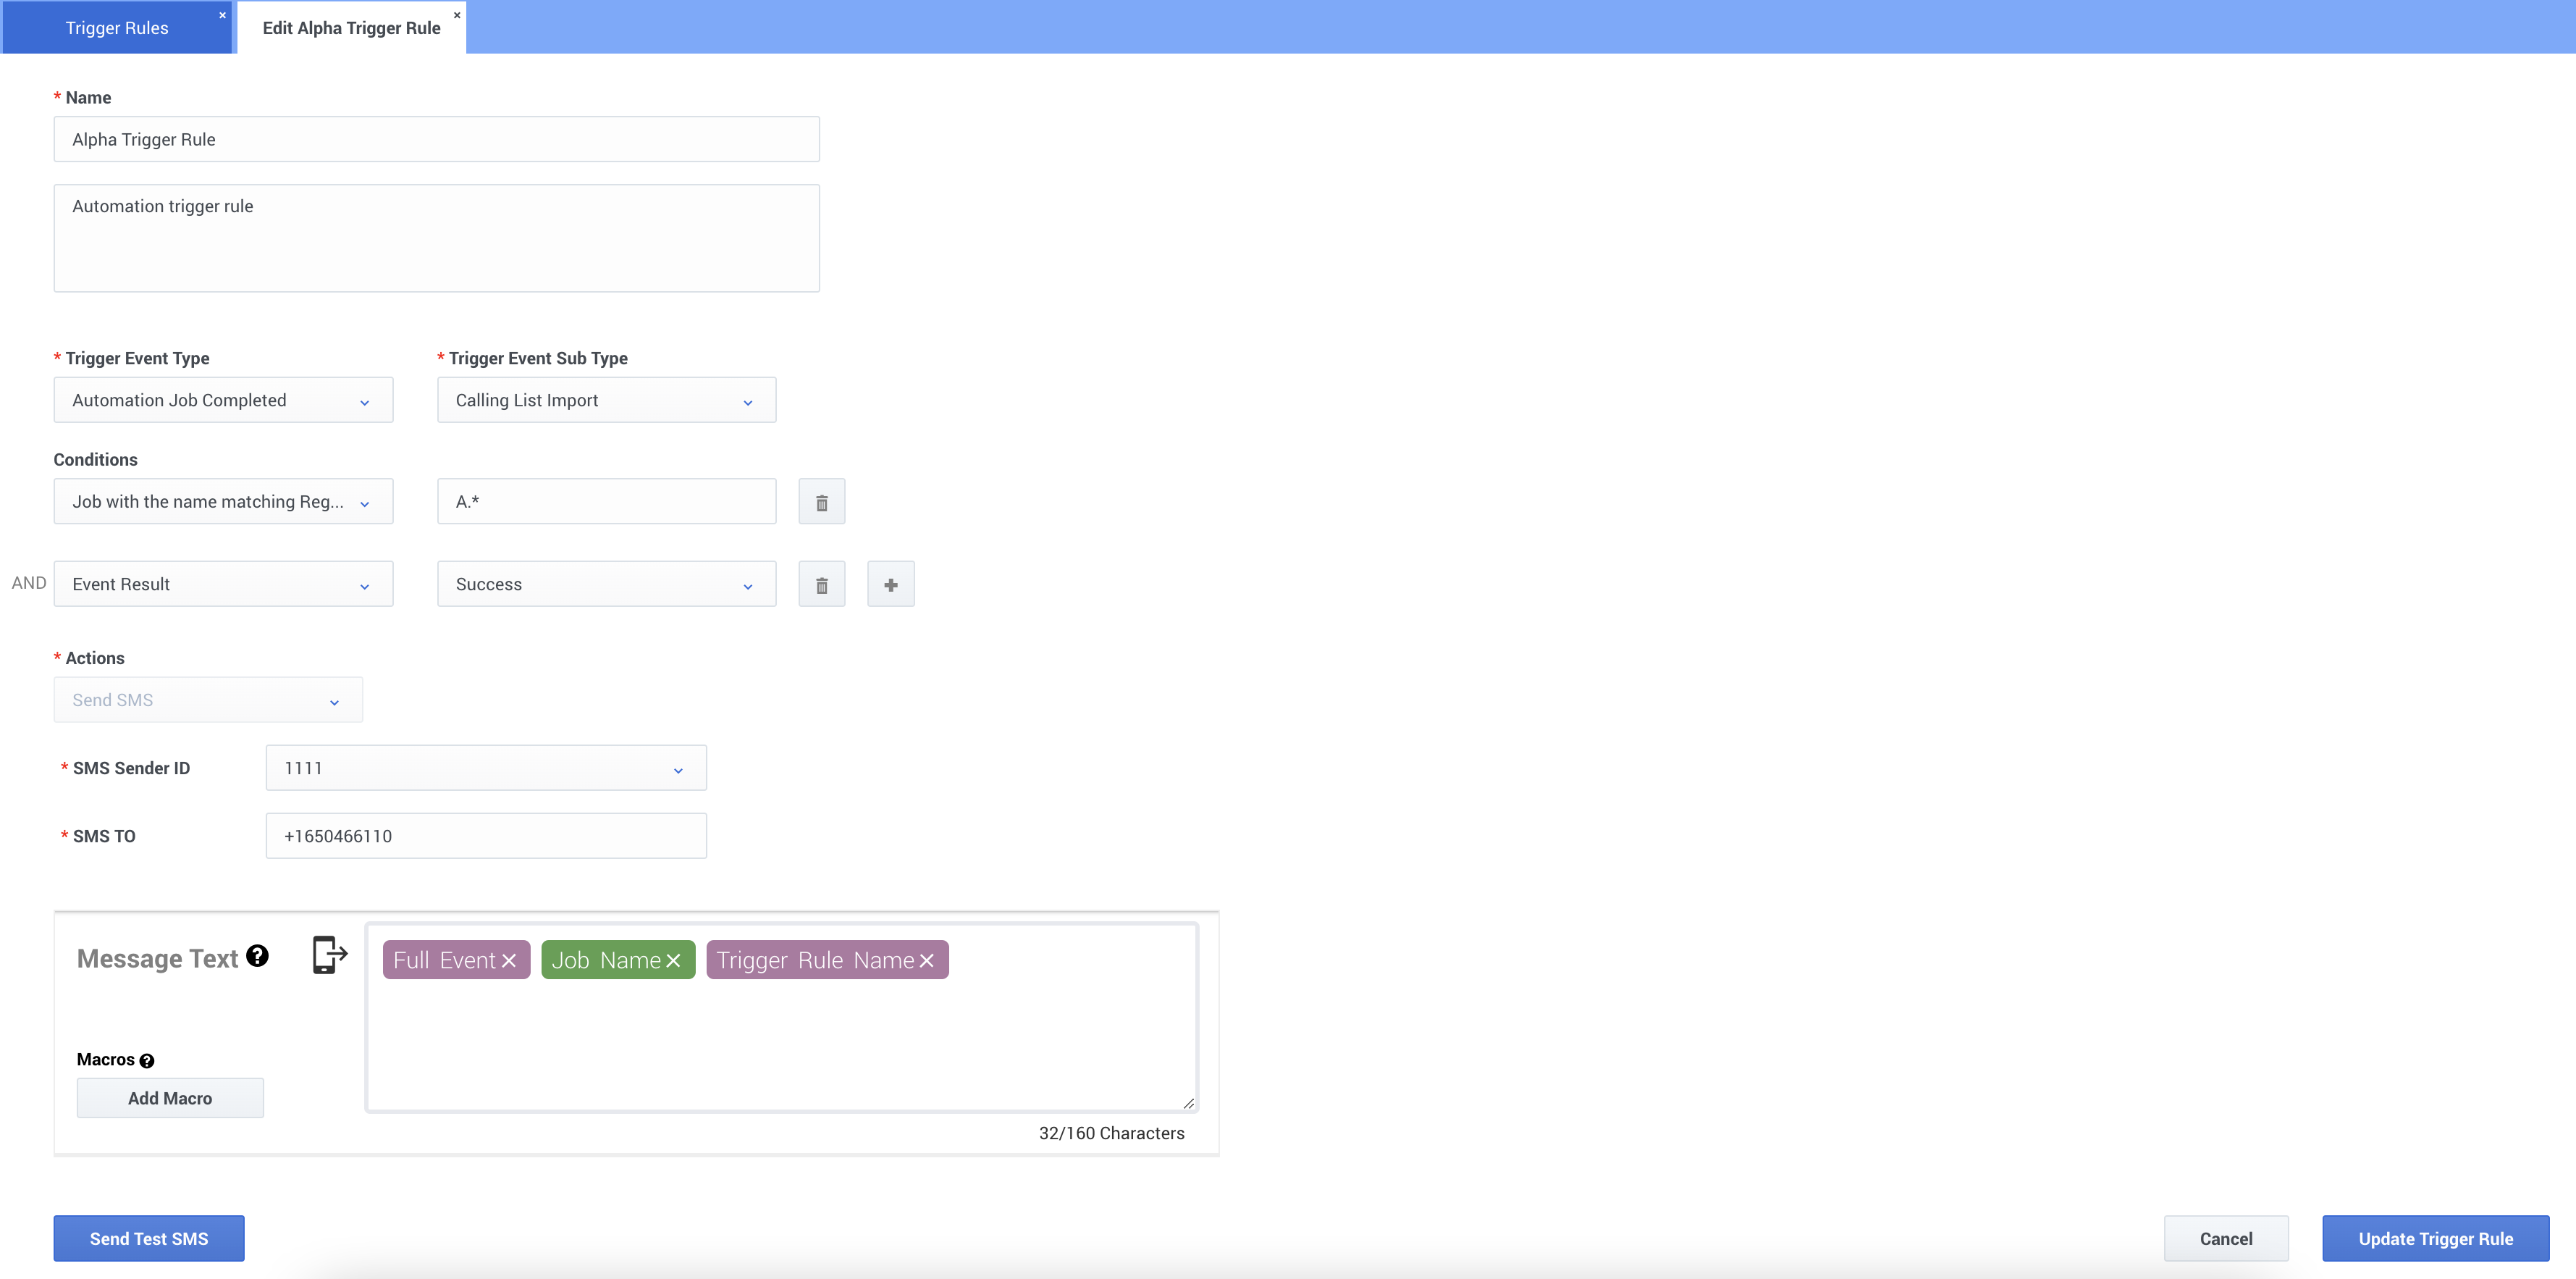This screenshot has width=2576, height=1279.
Task: Click the Trigger Event Type label
Action: pos(137,359)
